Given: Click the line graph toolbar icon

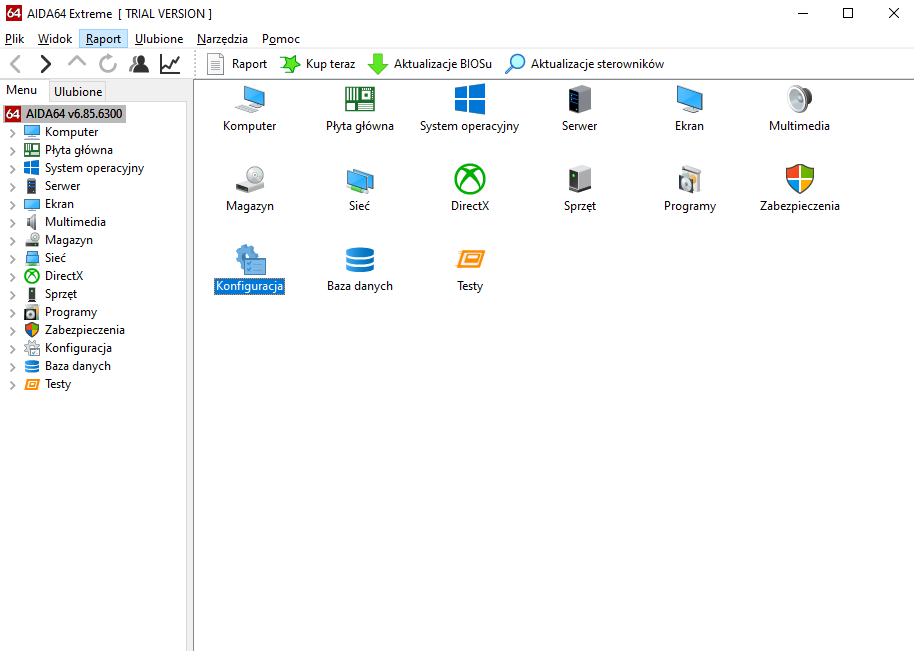Looking at the screenshot, I should click(x=170, y=64).
